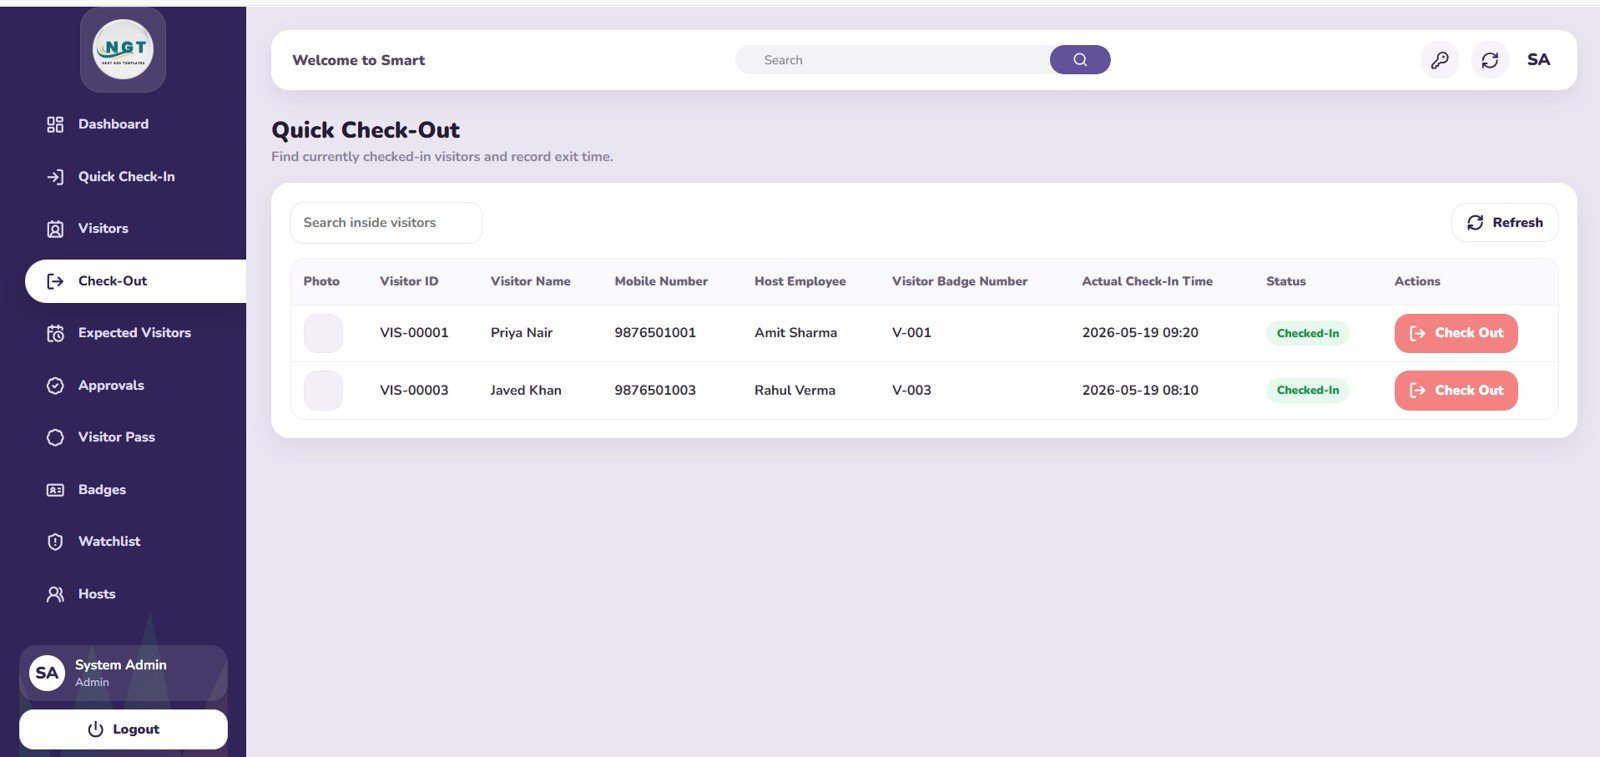This screenshot has height=757, width=1600.
Task: Click the Hosts people icon
Action: (55, 594)
